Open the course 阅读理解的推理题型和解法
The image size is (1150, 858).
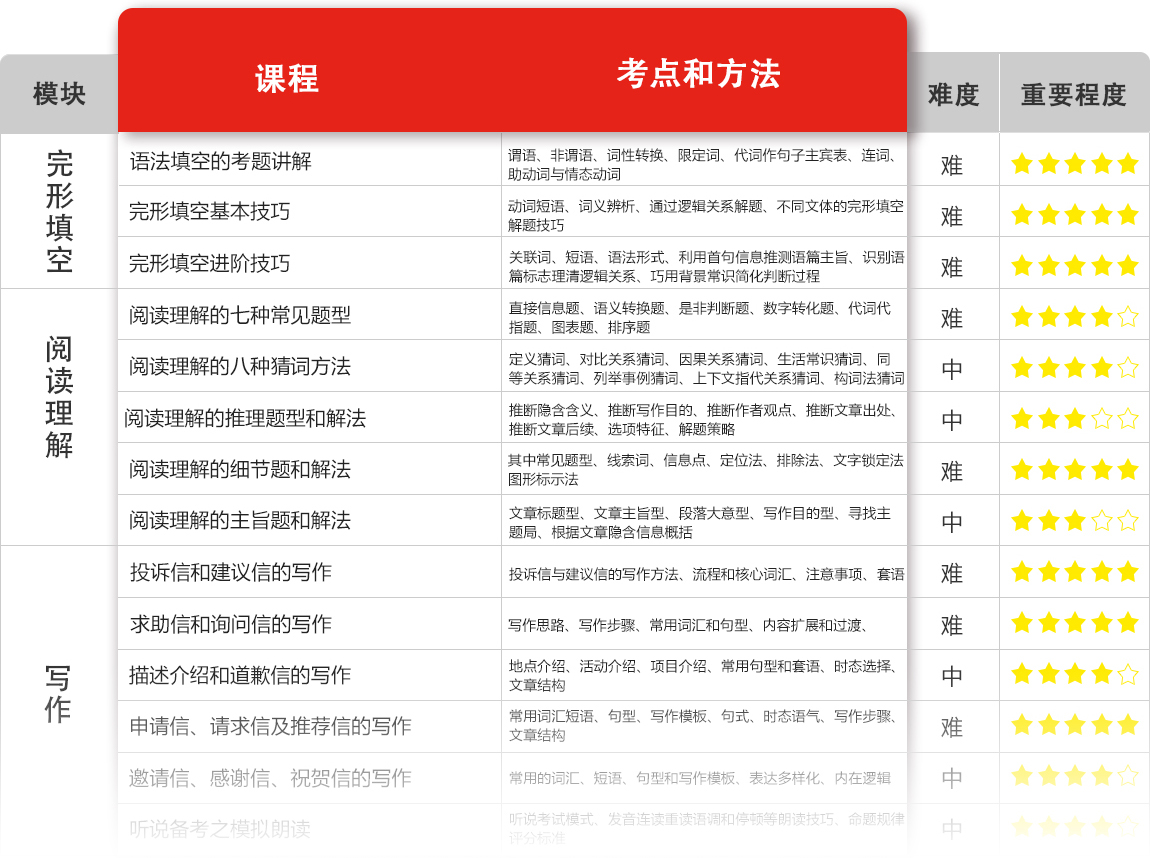click(x=245, y=418)
